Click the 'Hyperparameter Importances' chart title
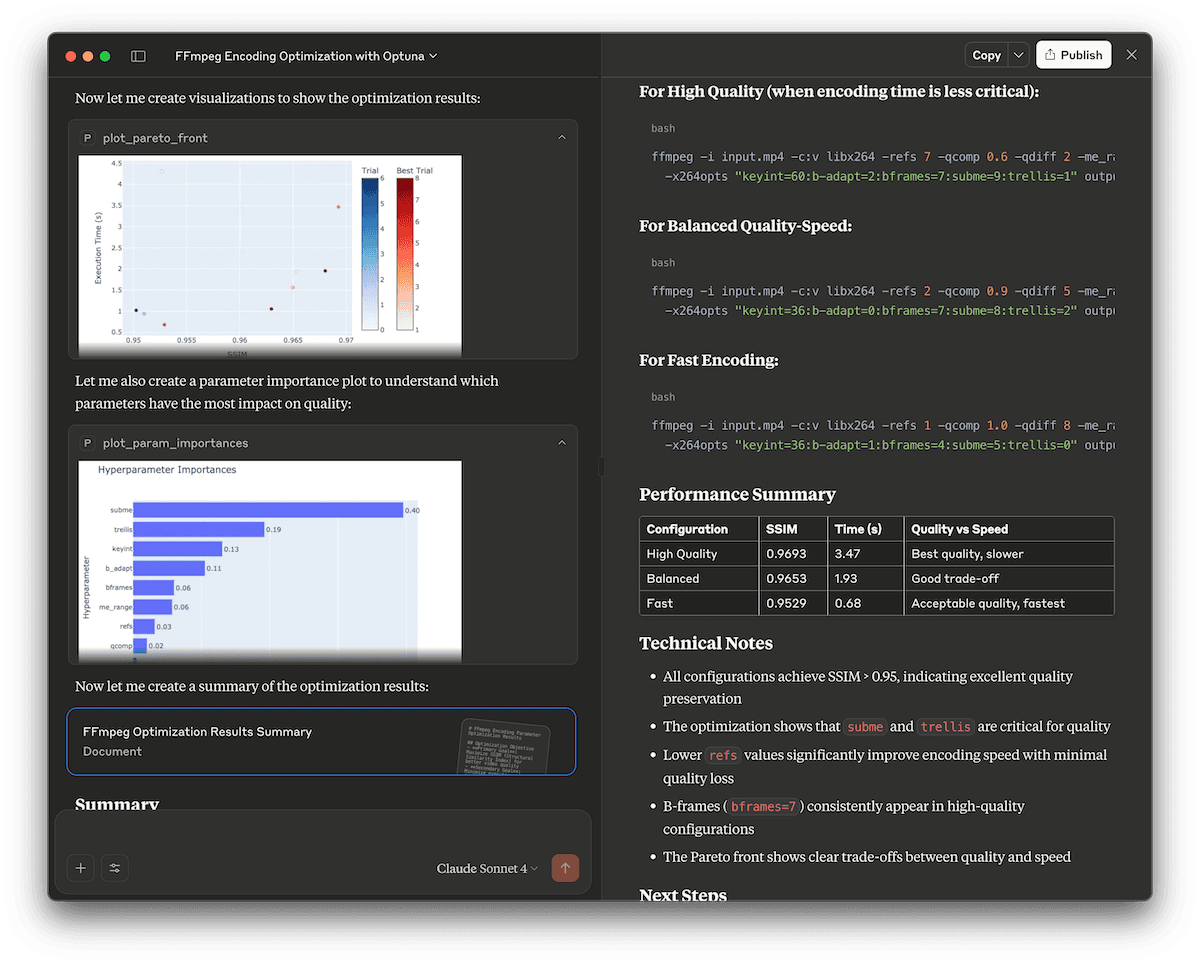The height and width of the screenshot is (964, 1200). coord(167,469)
